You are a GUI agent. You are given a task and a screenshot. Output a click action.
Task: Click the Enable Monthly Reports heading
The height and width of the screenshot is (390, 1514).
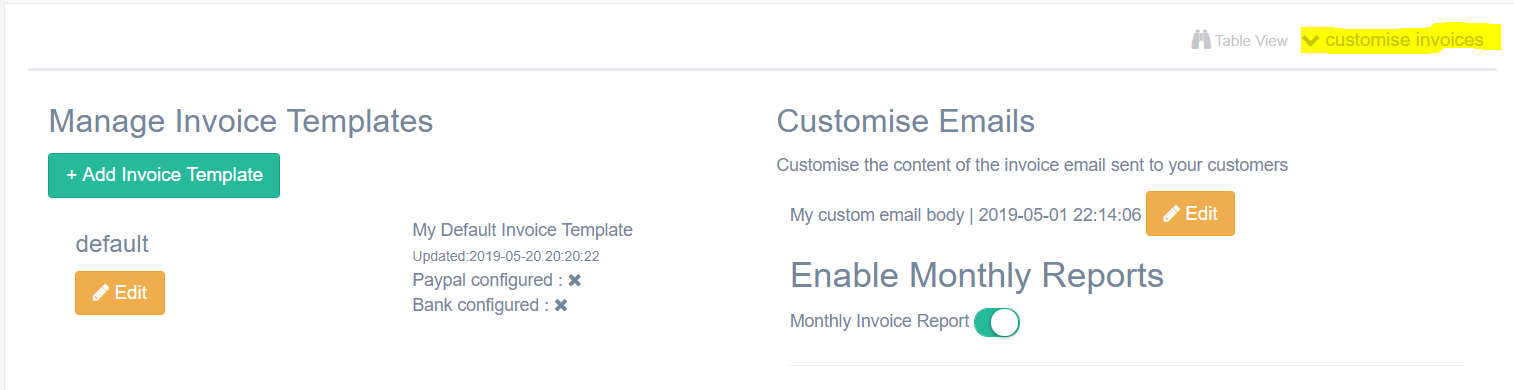[977, 275]
